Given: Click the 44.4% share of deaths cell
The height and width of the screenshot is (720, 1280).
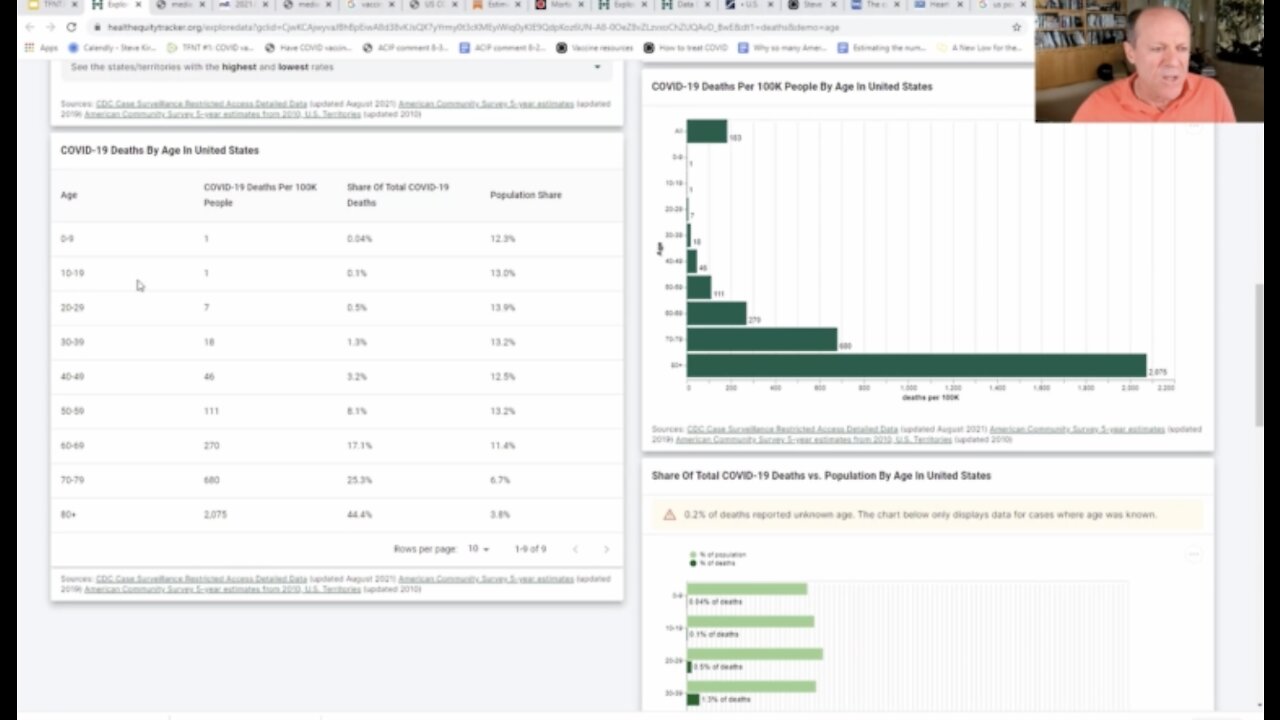Looking at the screenshot, I should [x=359, y=514].
